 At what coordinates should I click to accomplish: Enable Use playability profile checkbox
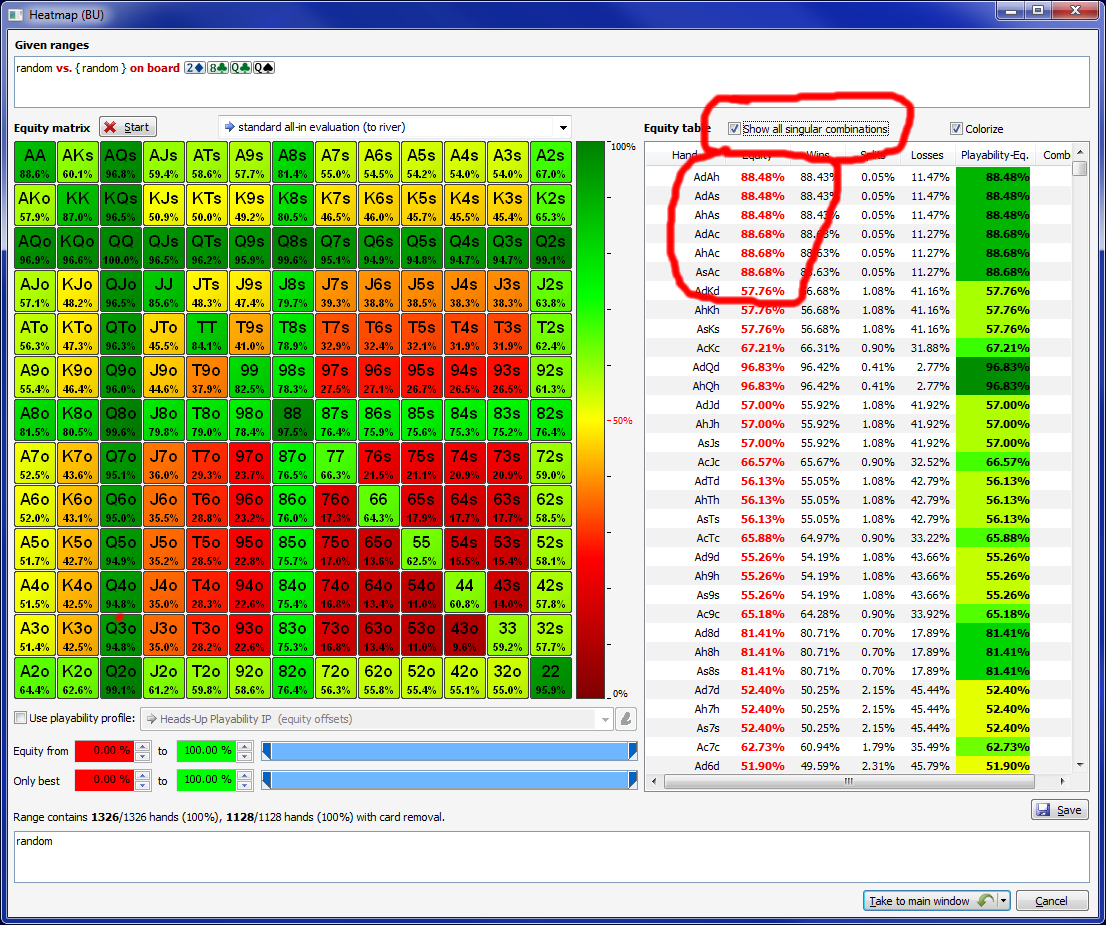pyautogui.click(x=21, y=718)
